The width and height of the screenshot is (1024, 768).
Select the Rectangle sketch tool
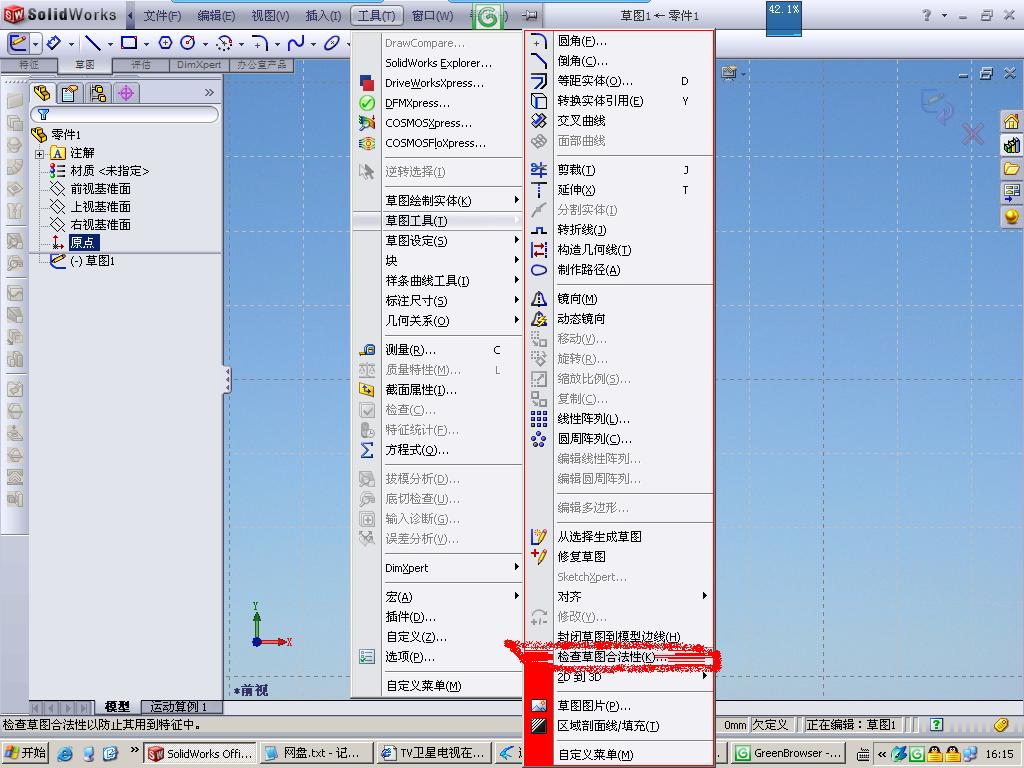(129, 43)
